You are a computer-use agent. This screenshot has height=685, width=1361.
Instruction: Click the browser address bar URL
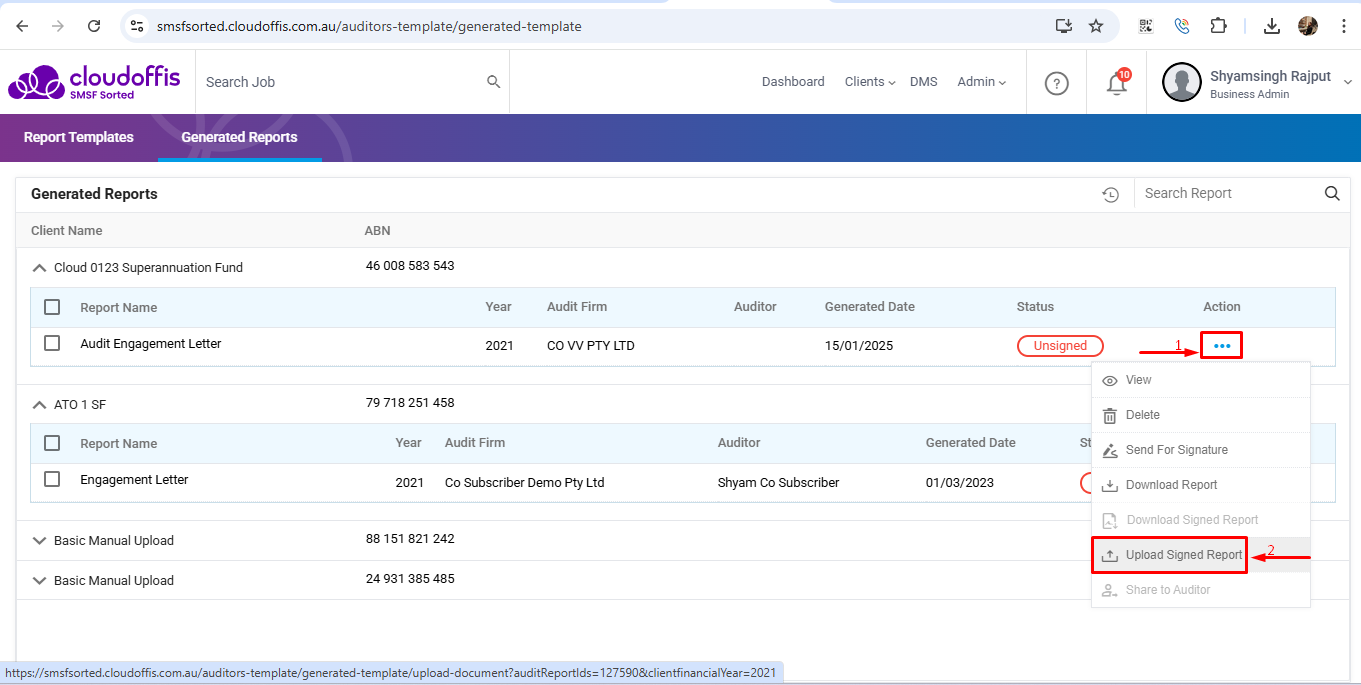tap(369, 26)
